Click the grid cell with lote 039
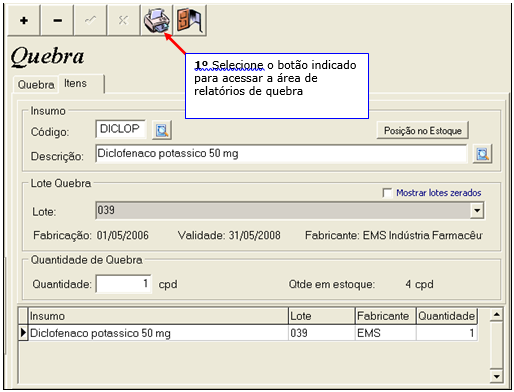514x392 pixels. [322, 333]
